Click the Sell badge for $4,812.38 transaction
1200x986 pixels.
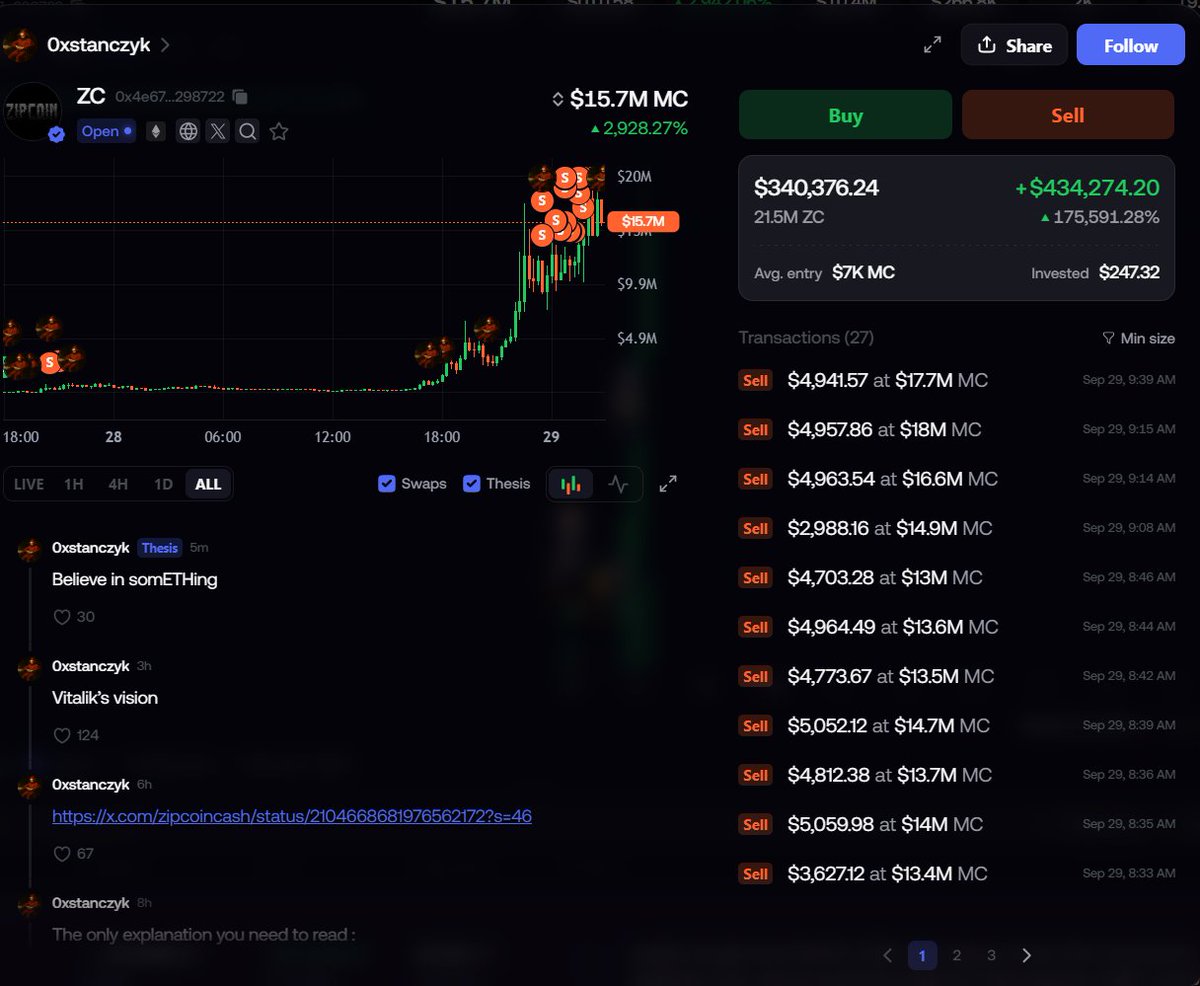pos(755,775)
